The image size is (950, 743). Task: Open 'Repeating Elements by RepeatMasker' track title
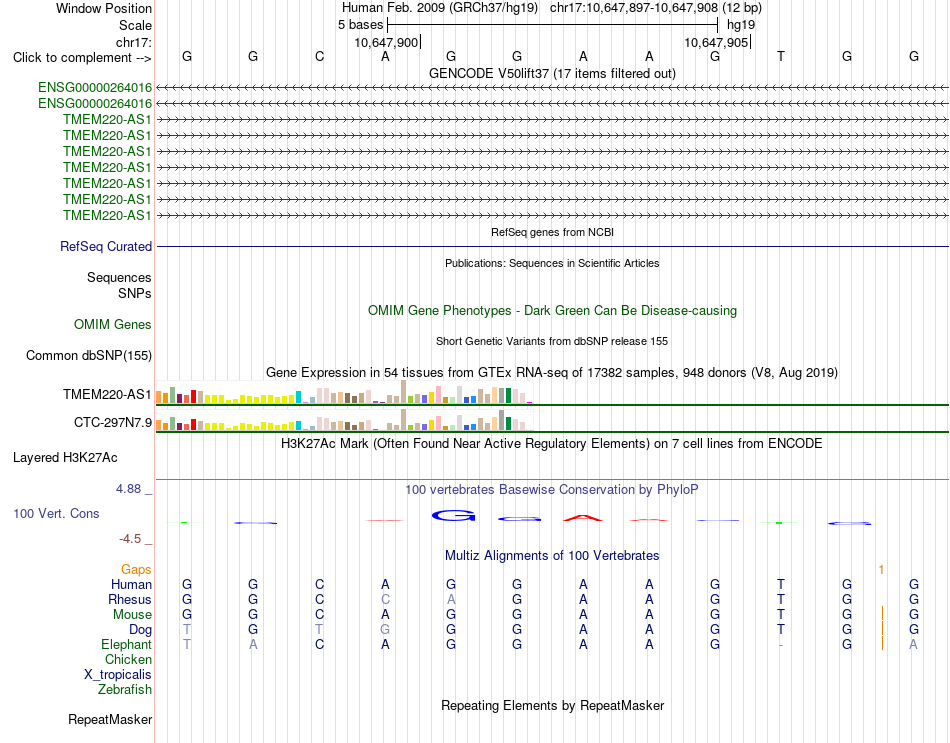[552, 706]
